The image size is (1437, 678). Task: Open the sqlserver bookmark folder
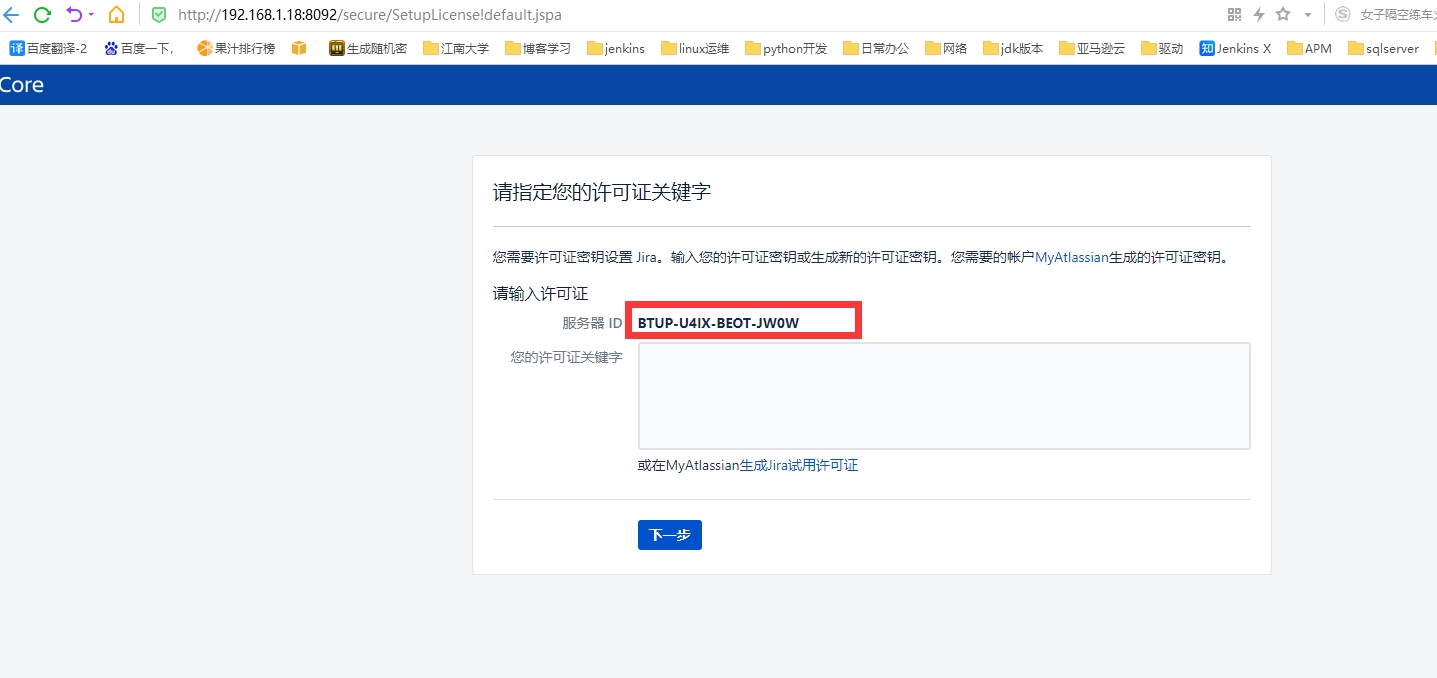pyautogui.click(x=1383, y=48)
